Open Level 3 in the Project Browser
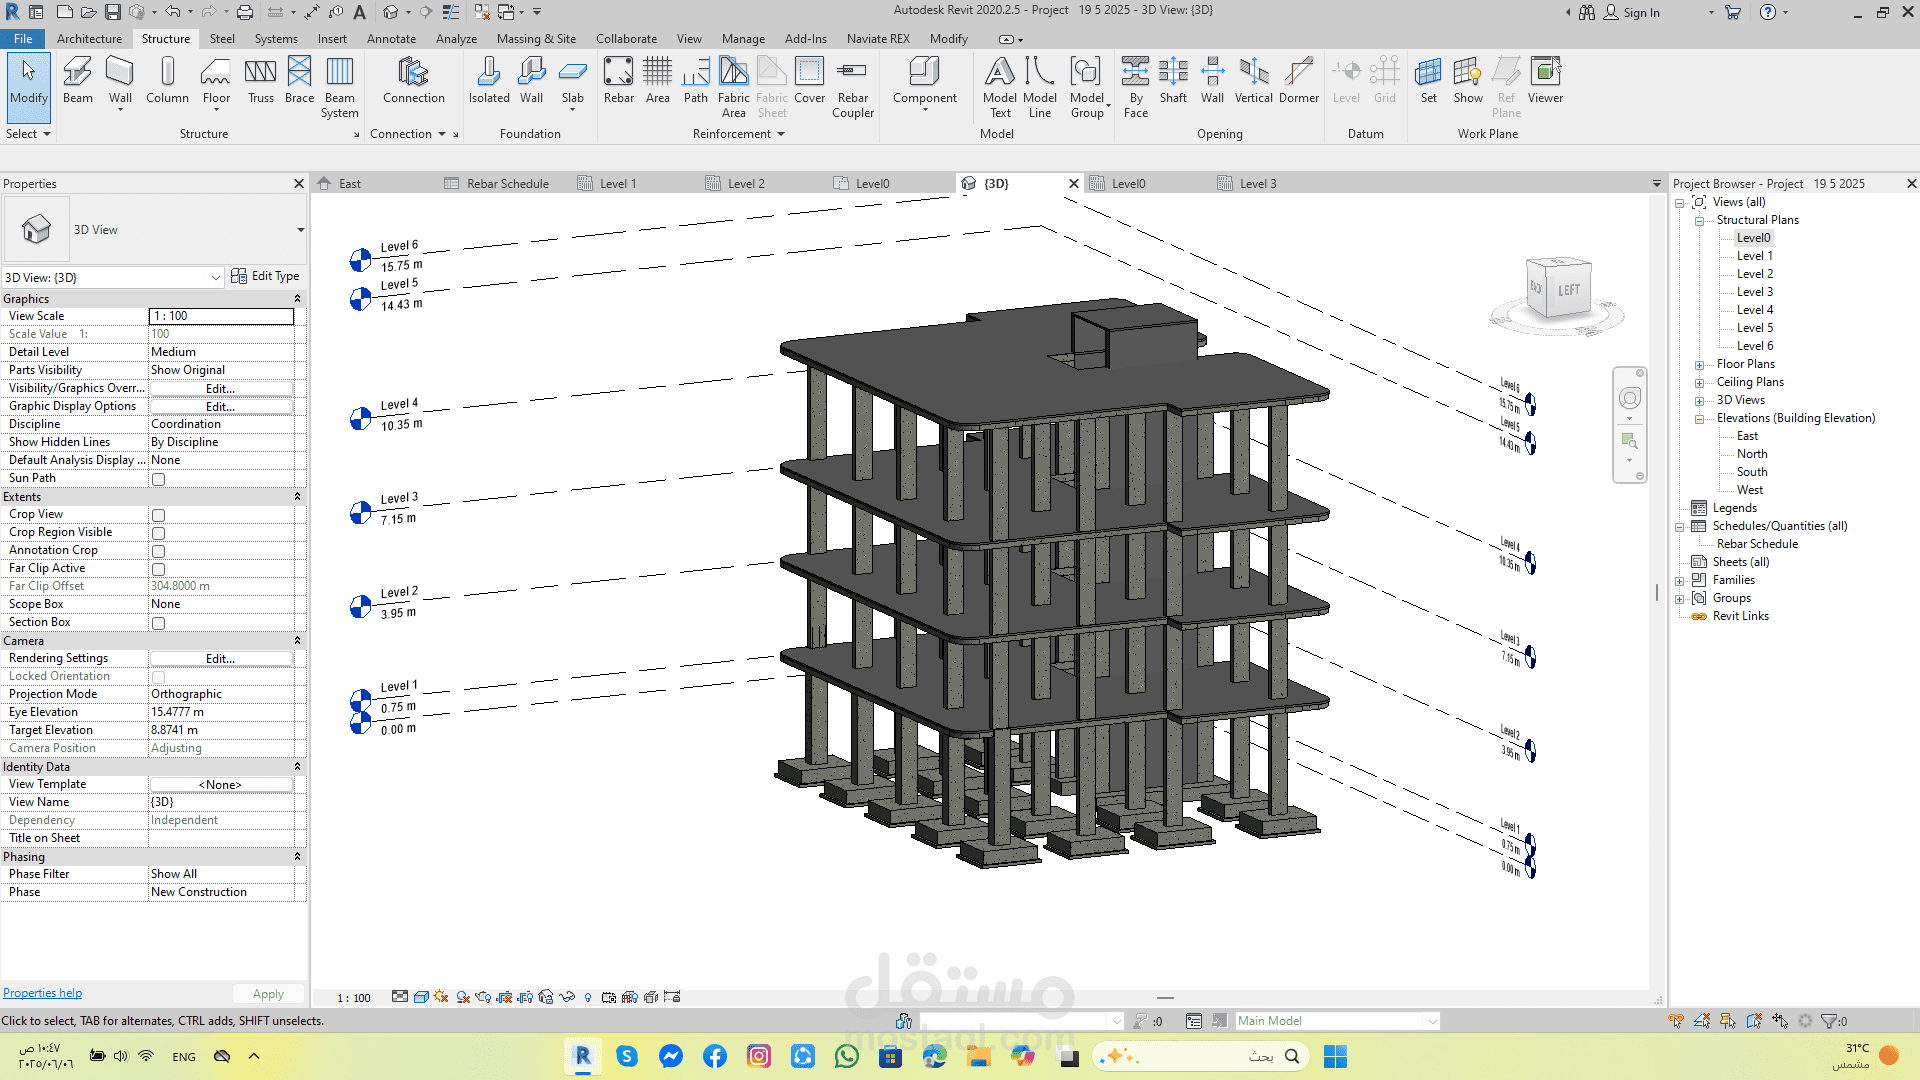 point(1755,292)
